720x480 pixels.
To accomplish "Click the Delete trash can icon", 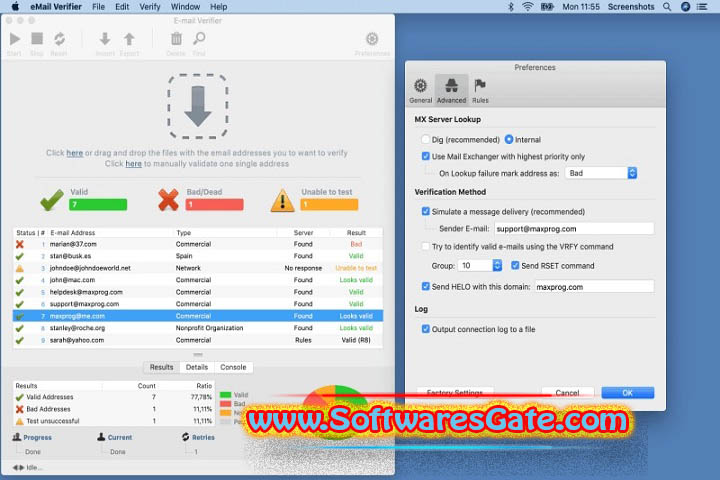I will pos(176,39).
